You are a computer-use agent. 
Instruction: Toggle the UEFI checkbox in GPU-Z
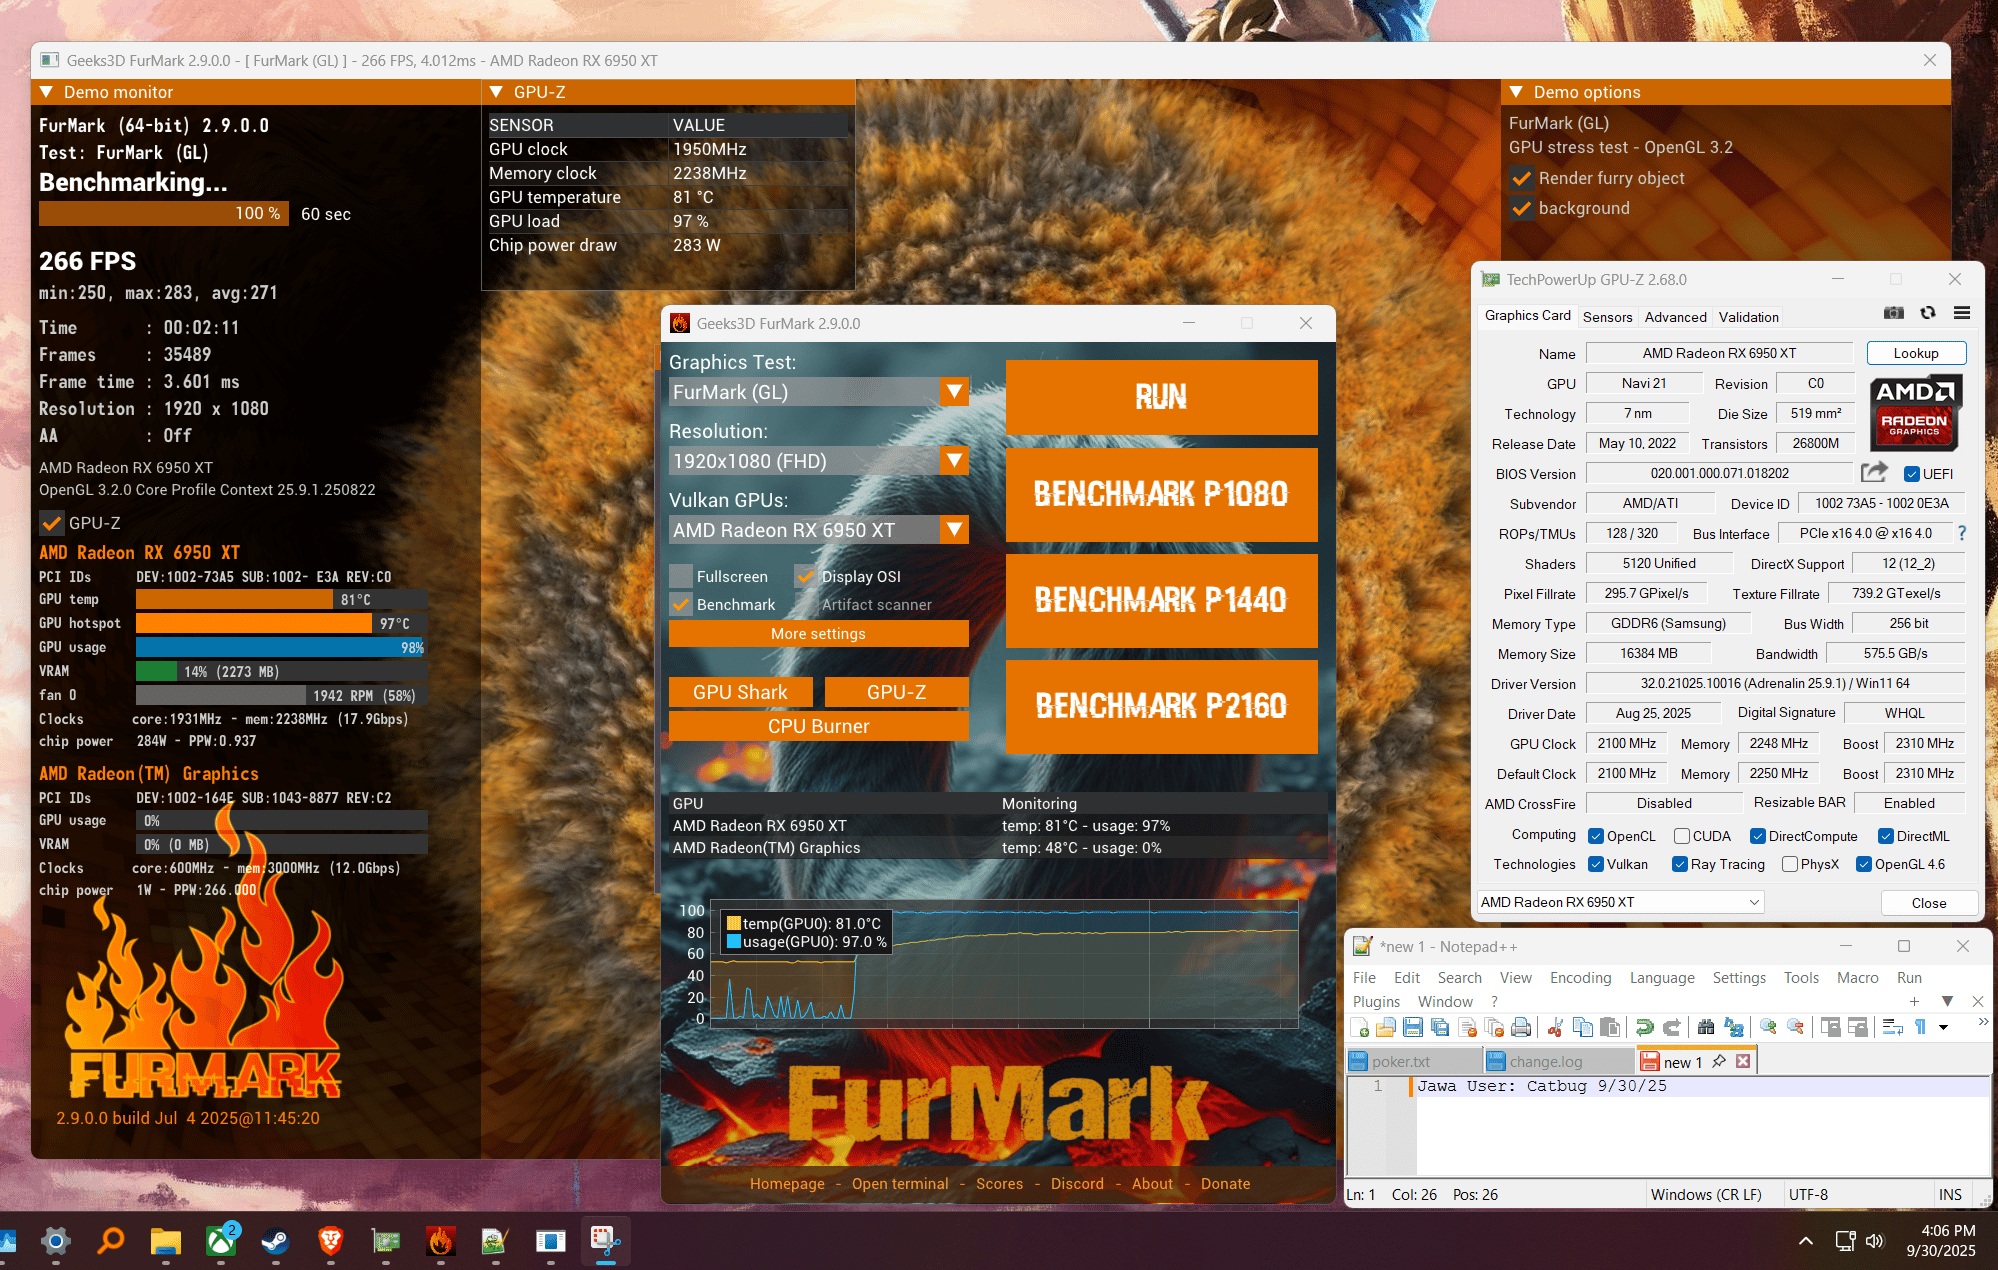point(1911,474)
